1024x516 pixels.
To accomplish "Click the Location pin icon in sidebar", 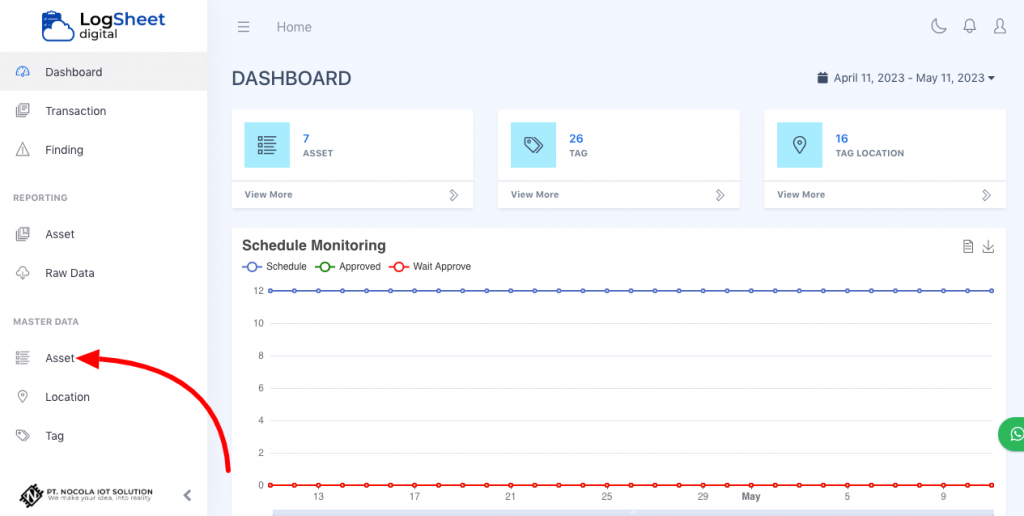I will (23, 396).
